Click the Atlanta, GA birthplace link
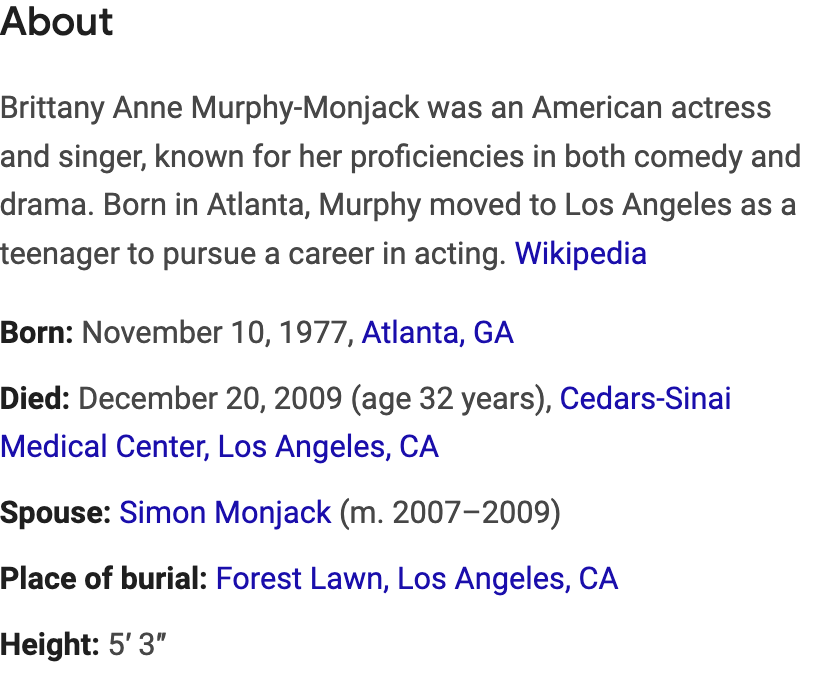This screenshot has width=822, height=692. coord(437,332)
